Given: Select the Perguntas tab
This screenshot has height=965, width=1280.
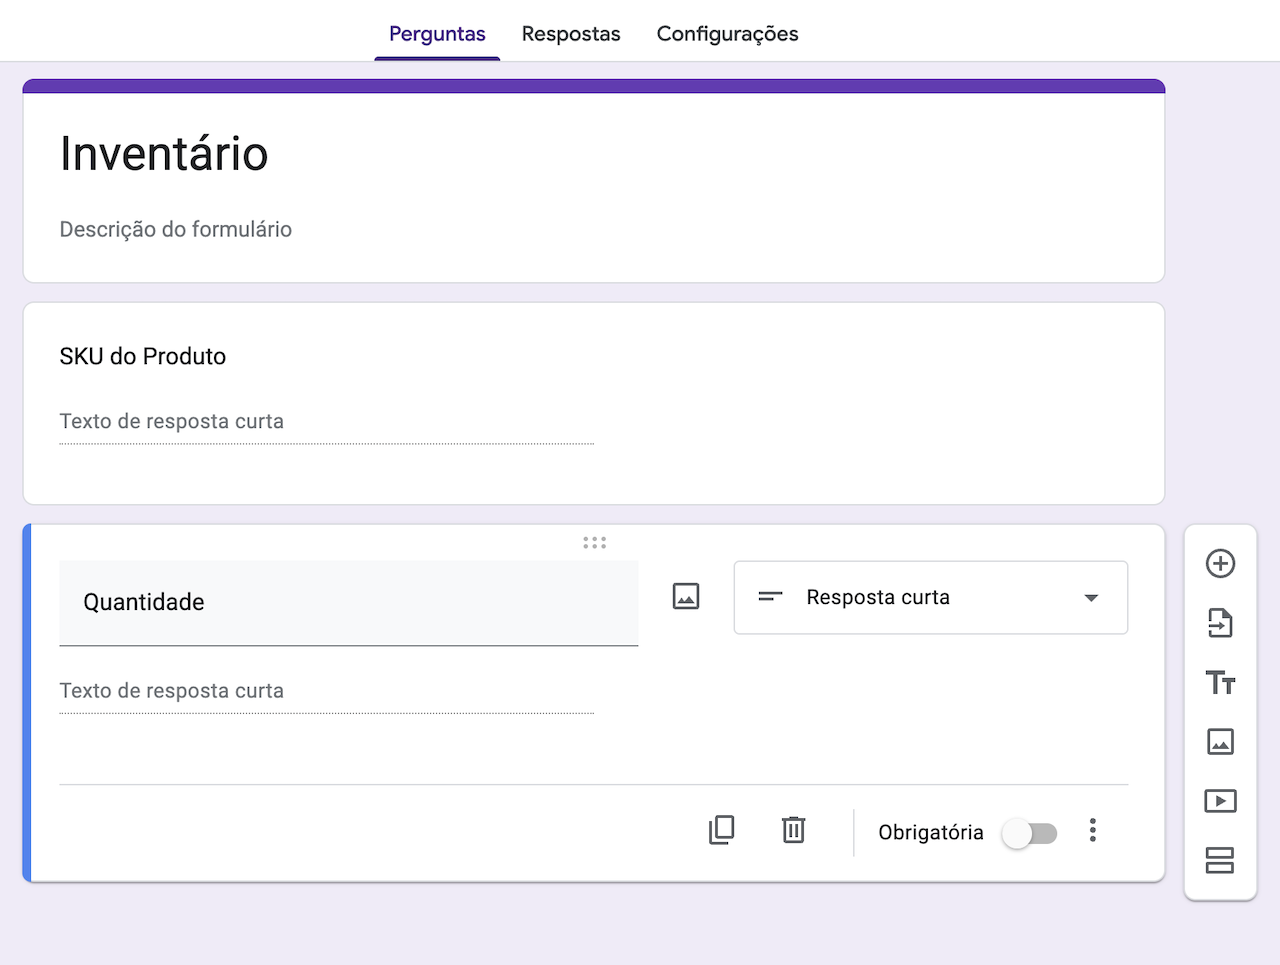Looking at the screenshot, I should [x=437, y=34].
